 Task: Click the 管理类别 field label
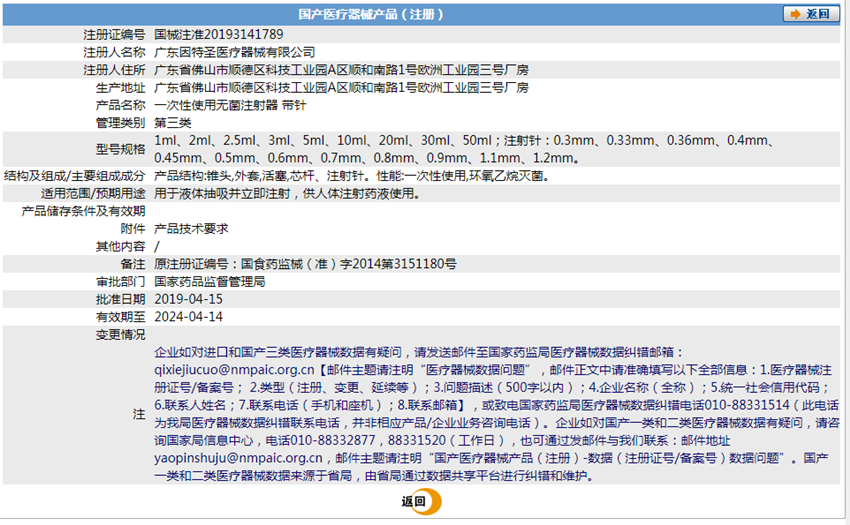coord(120,123)
